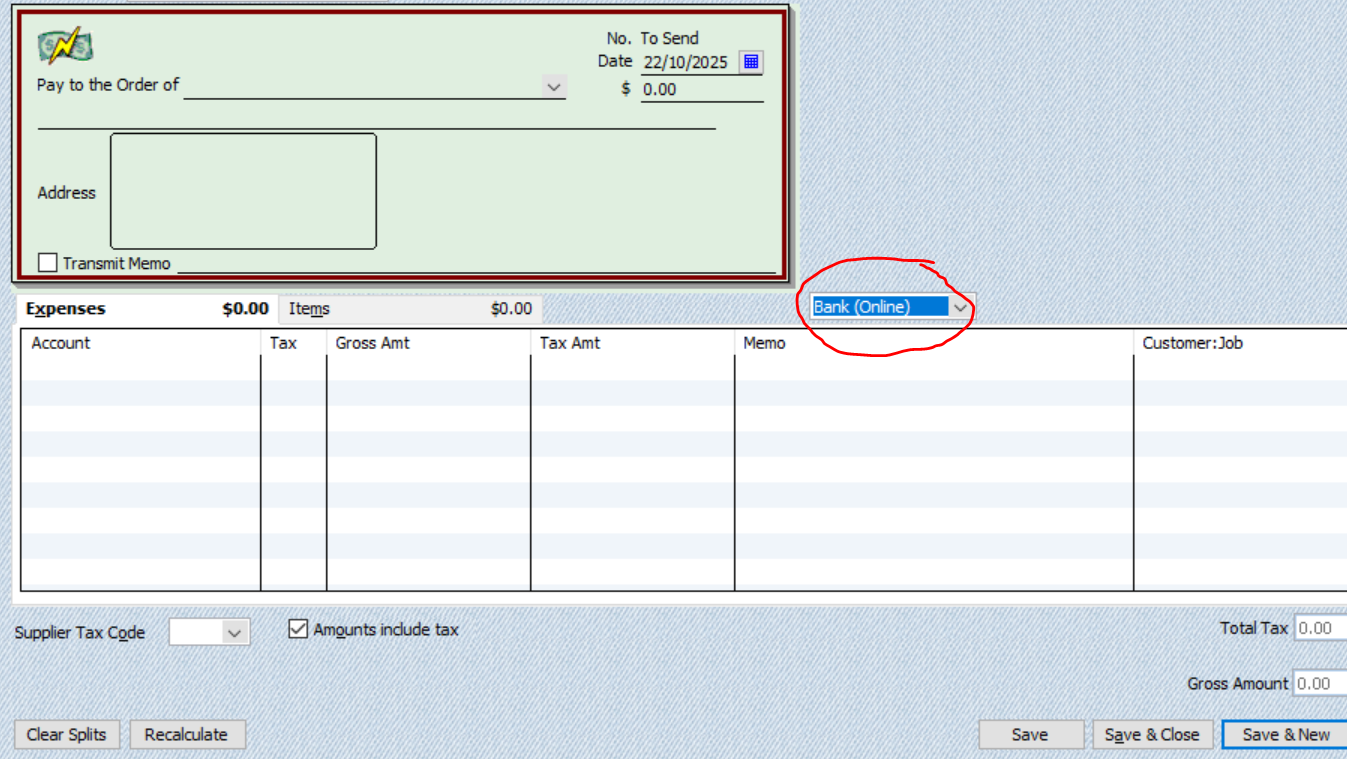Click the dollar amount field 0.00

coord(701,89)
